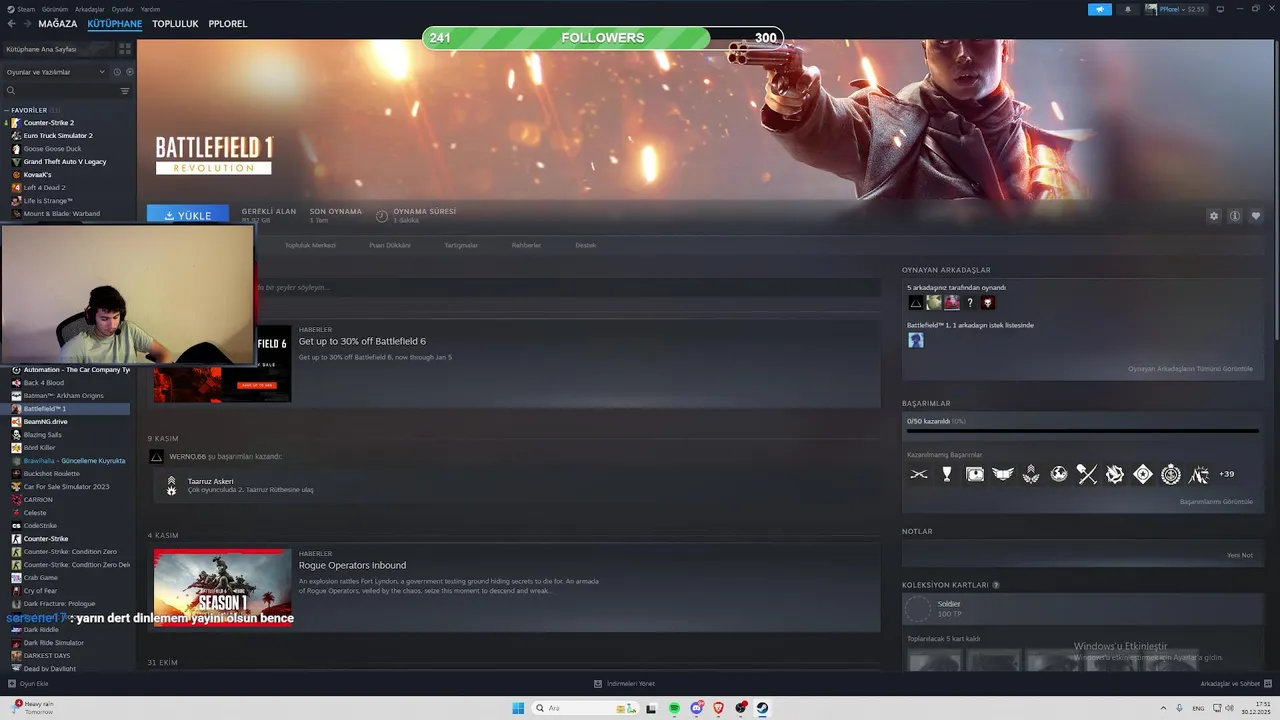Viewport: 1280px width, 720px height.
Task: Go to the TOPLULUK tab
Action: (x=175, y=23)
